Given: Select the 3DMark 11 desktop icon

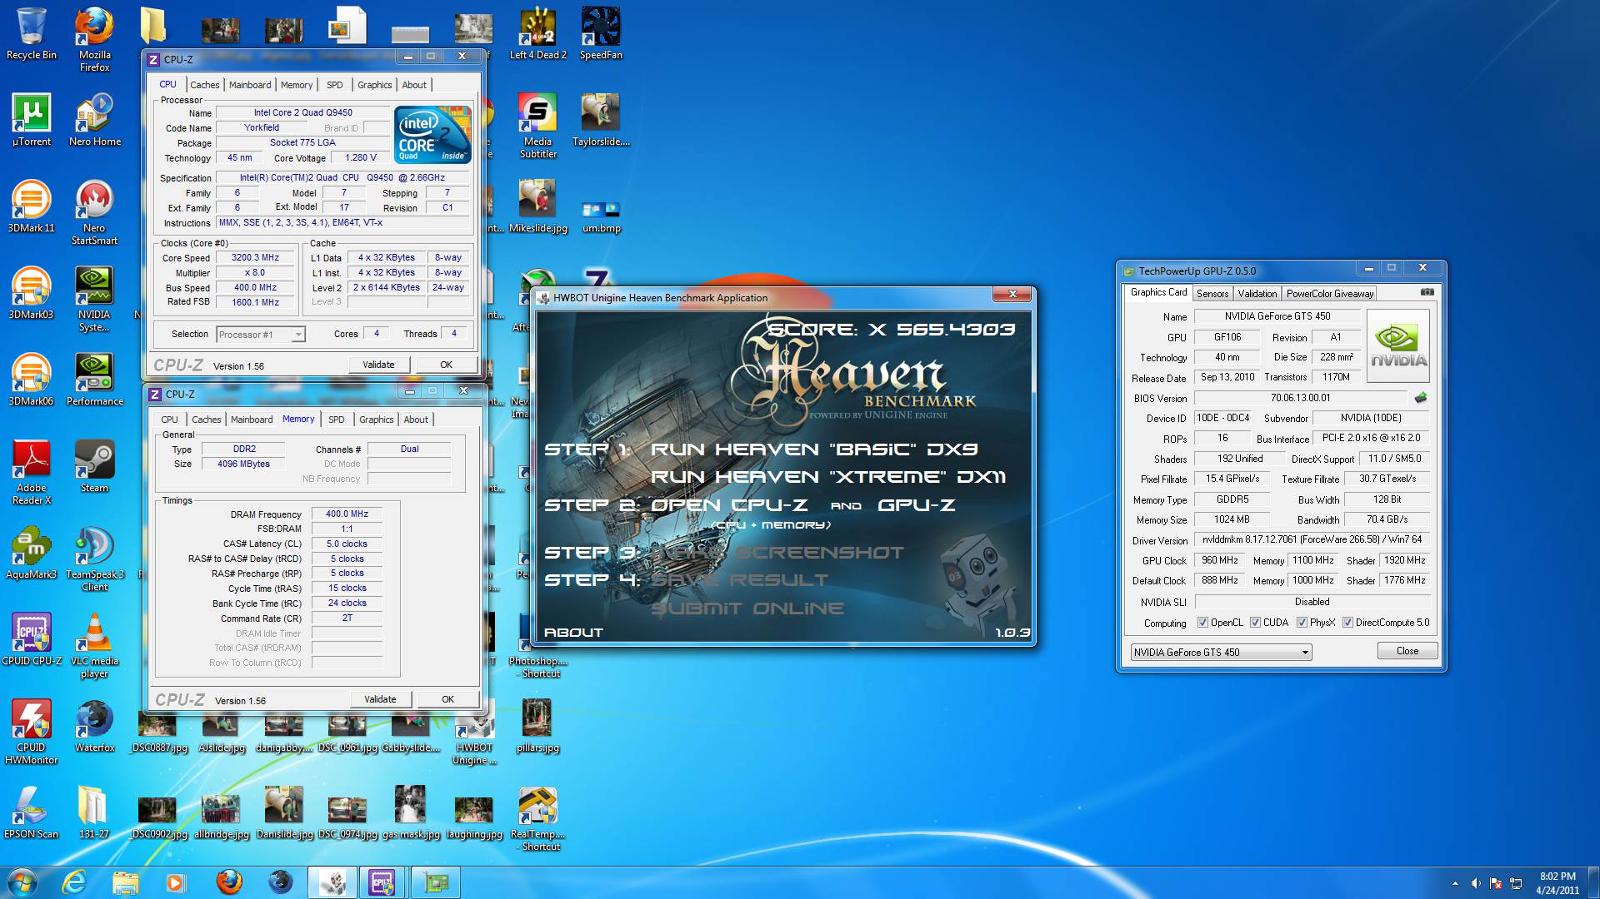Looking at the screenshot, I should click(x=31, y=206).
